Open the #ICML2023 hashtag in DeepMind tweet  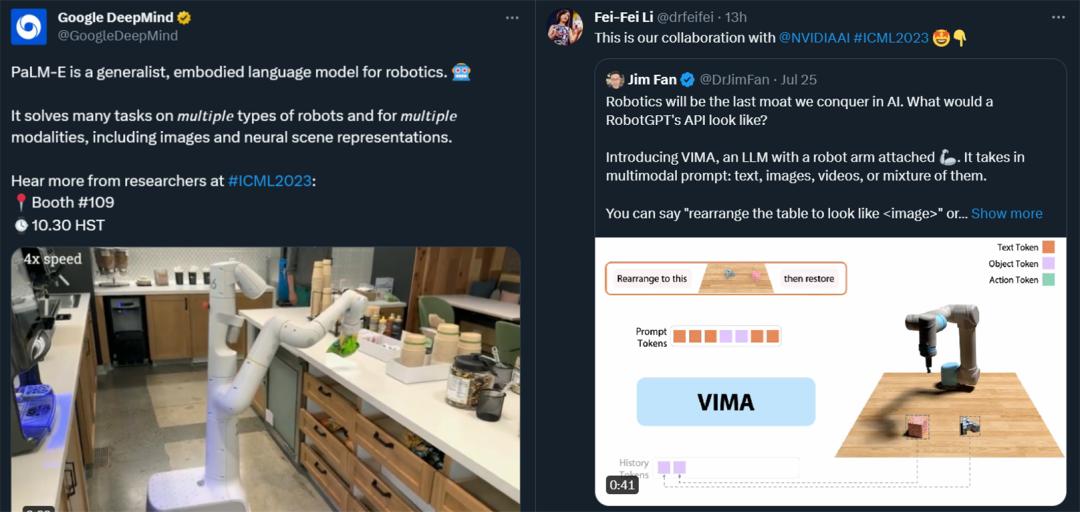coord(270,180)
